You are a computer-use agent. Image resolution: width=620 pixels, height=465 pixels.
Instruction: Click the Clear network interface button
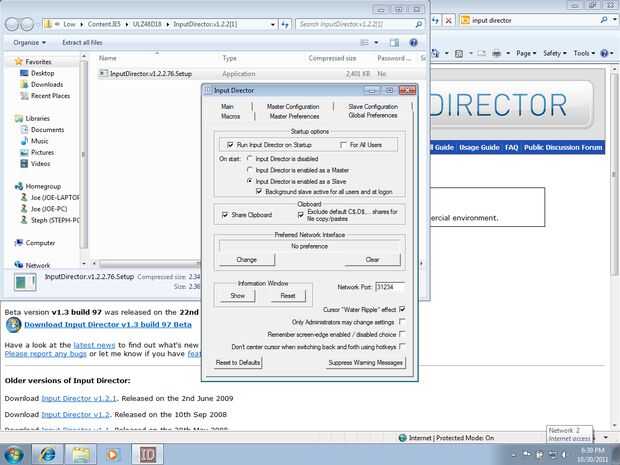point(372,260)
